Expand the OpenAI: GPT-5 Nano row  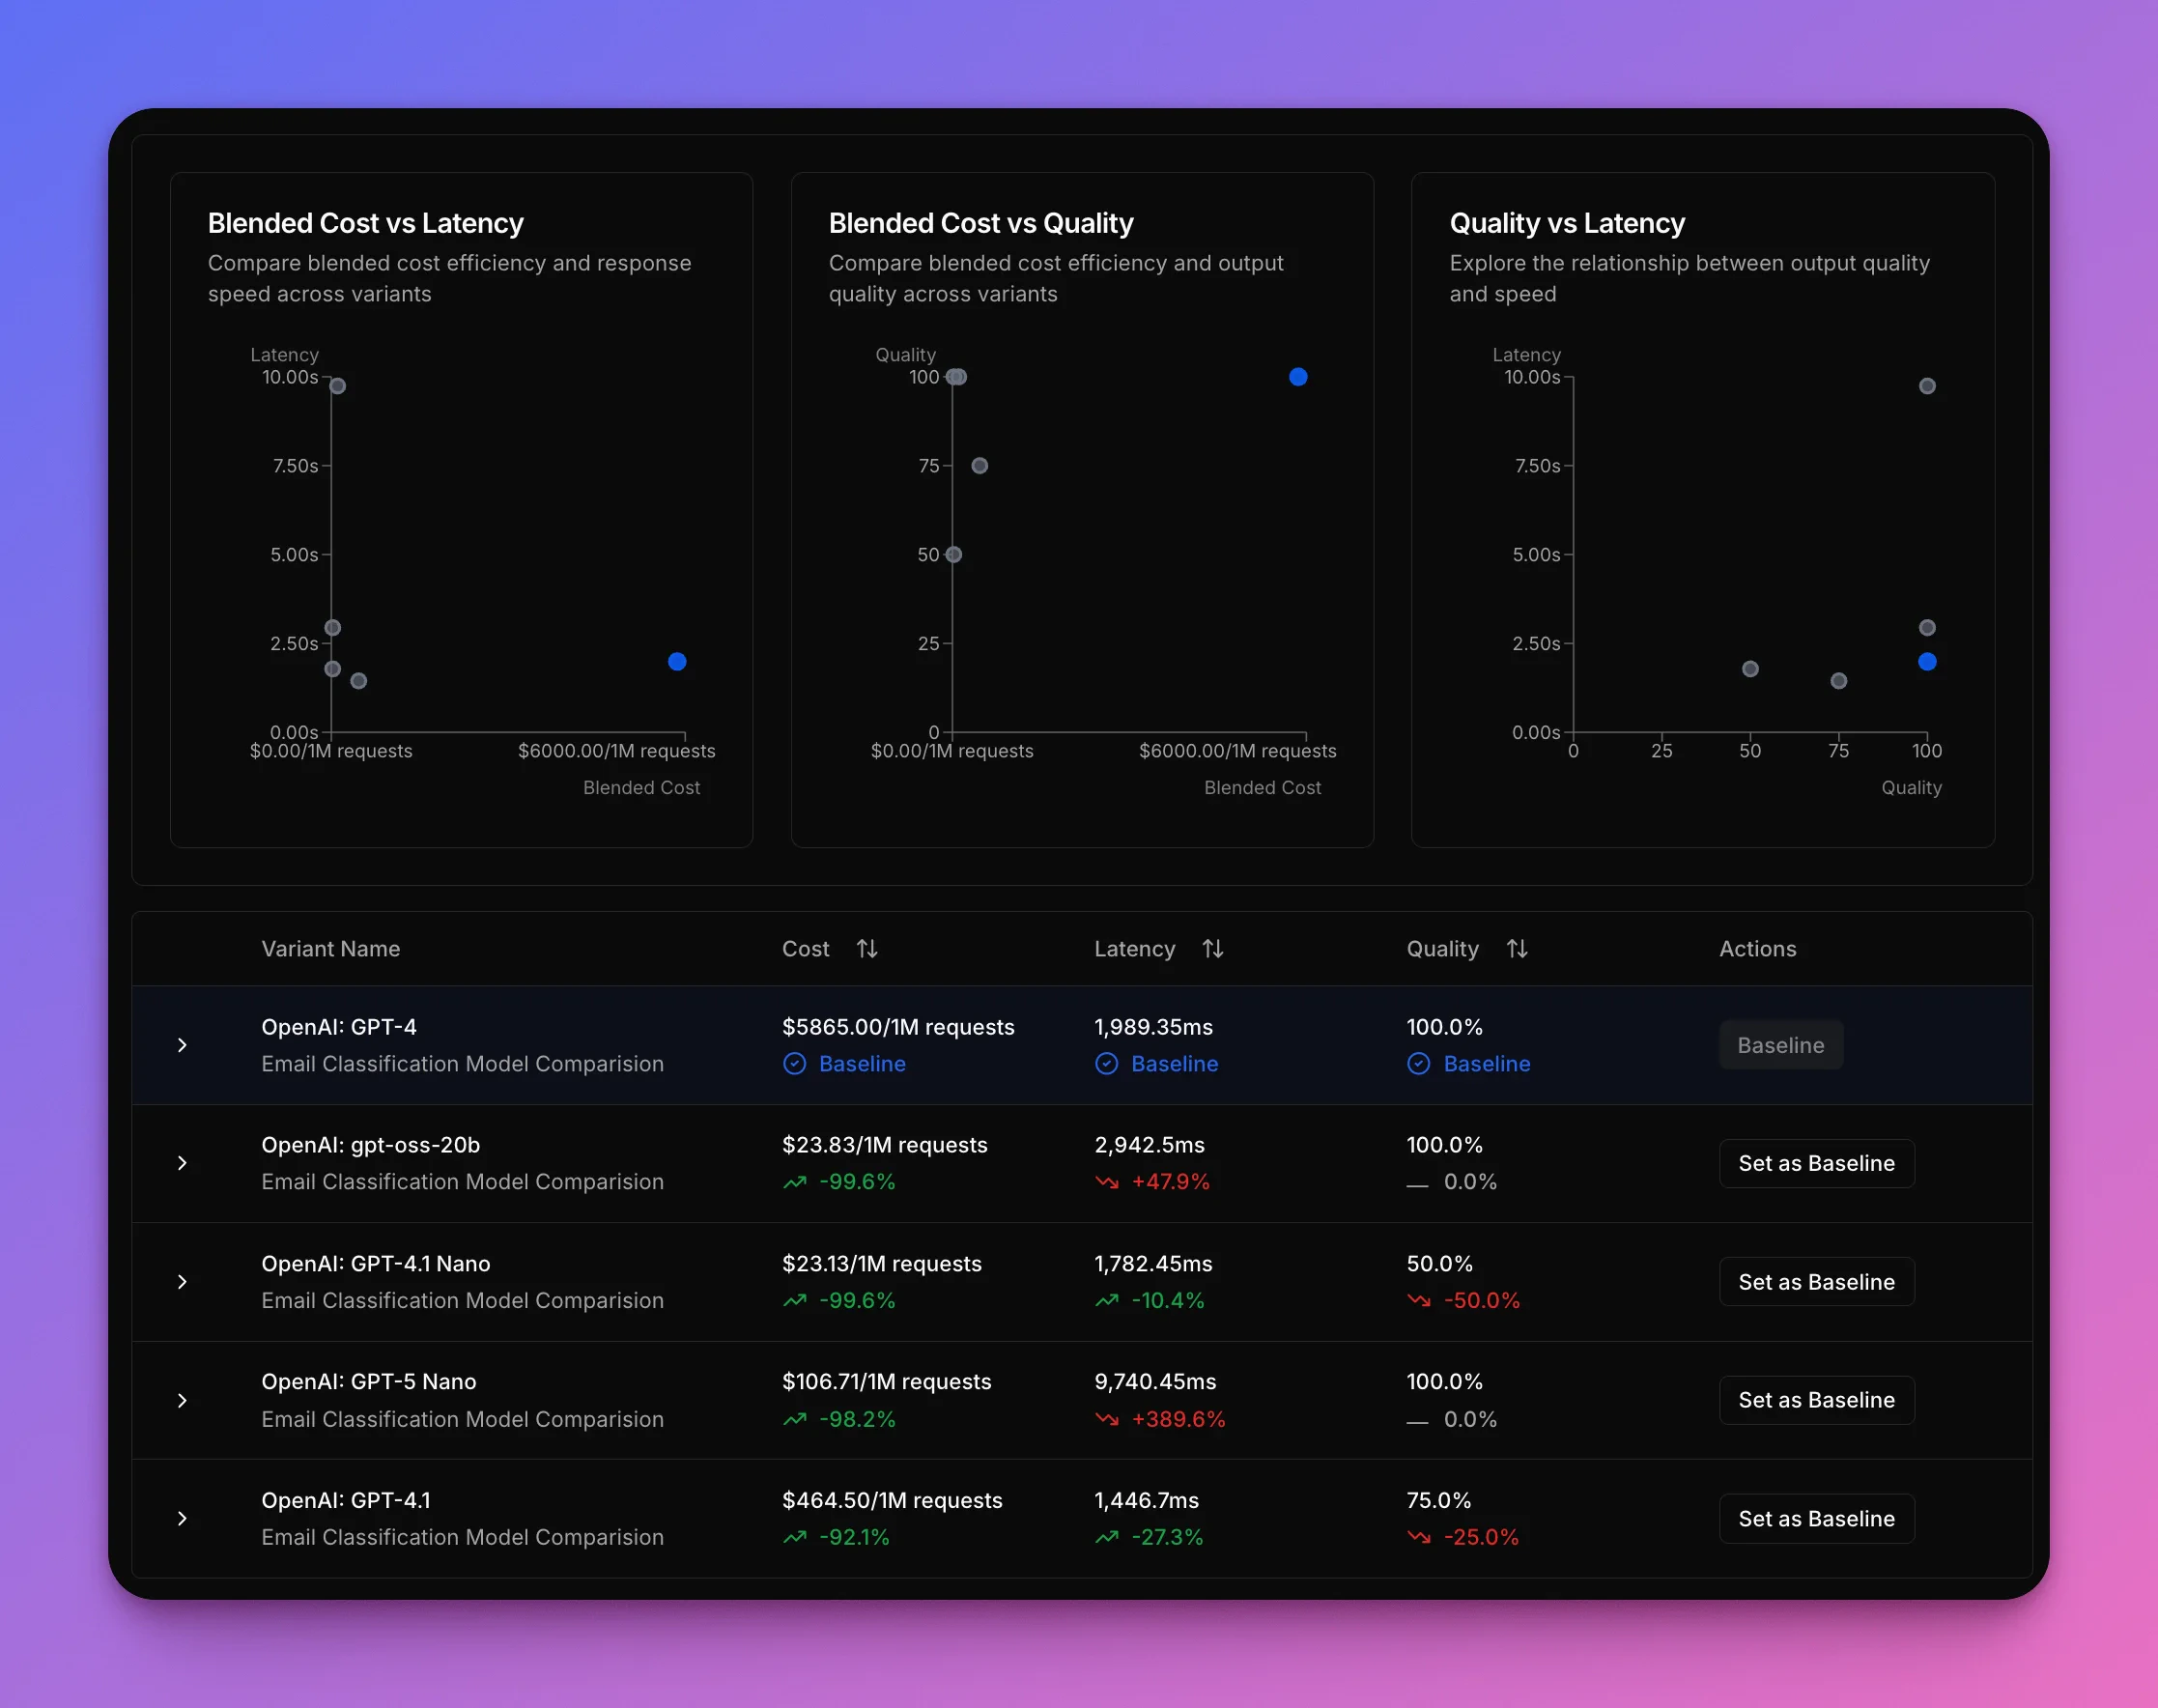pyautogui.click(x=182, y=1400)
